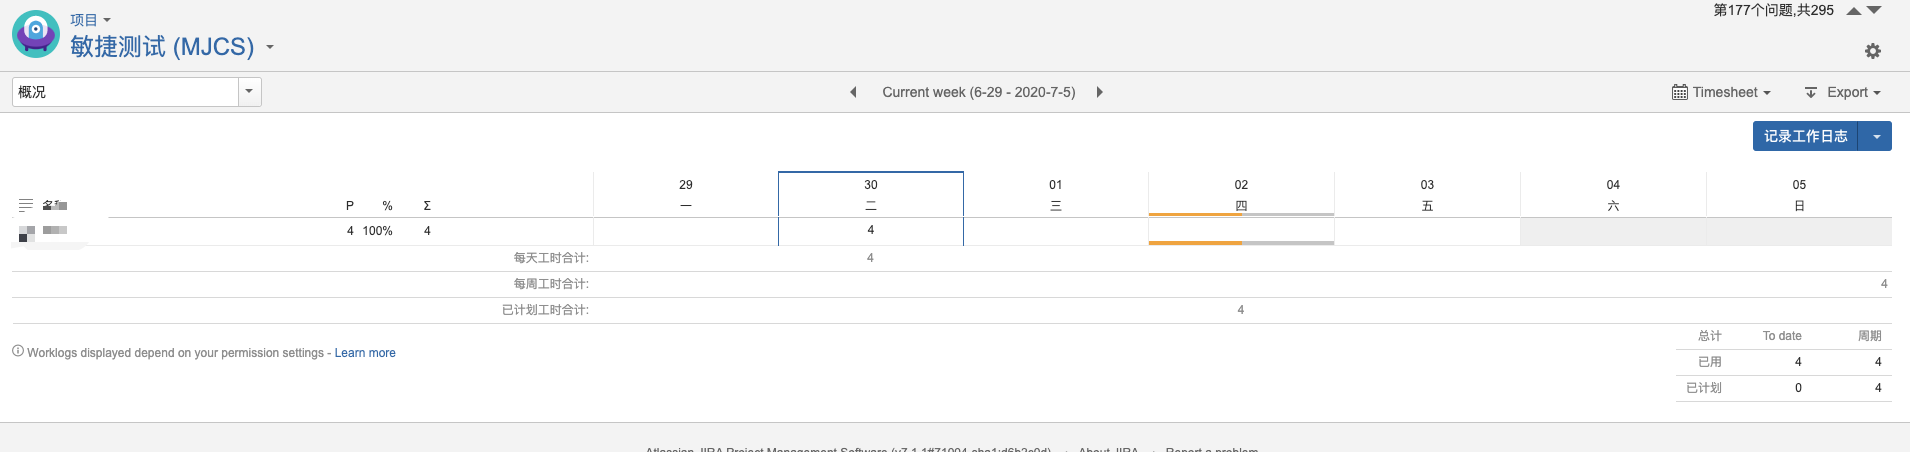Select the day 30 worklog cell showing 4
Screen dimensions: 1910x452
tap(871, 231)
